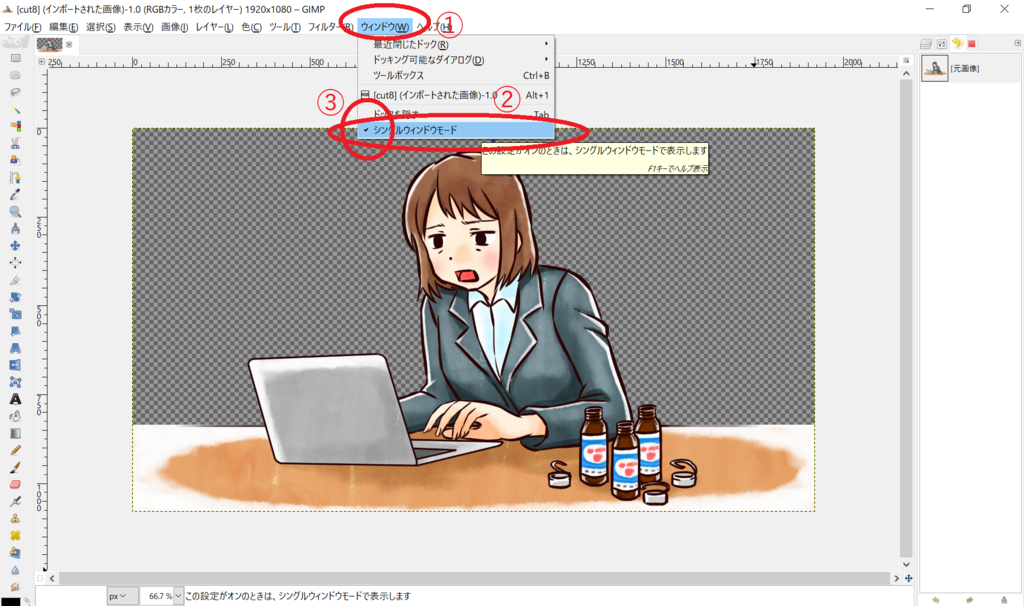The image size is (1024, 606).
Task: Select the Bucket Fill tool
Action: tap(15, 416)
